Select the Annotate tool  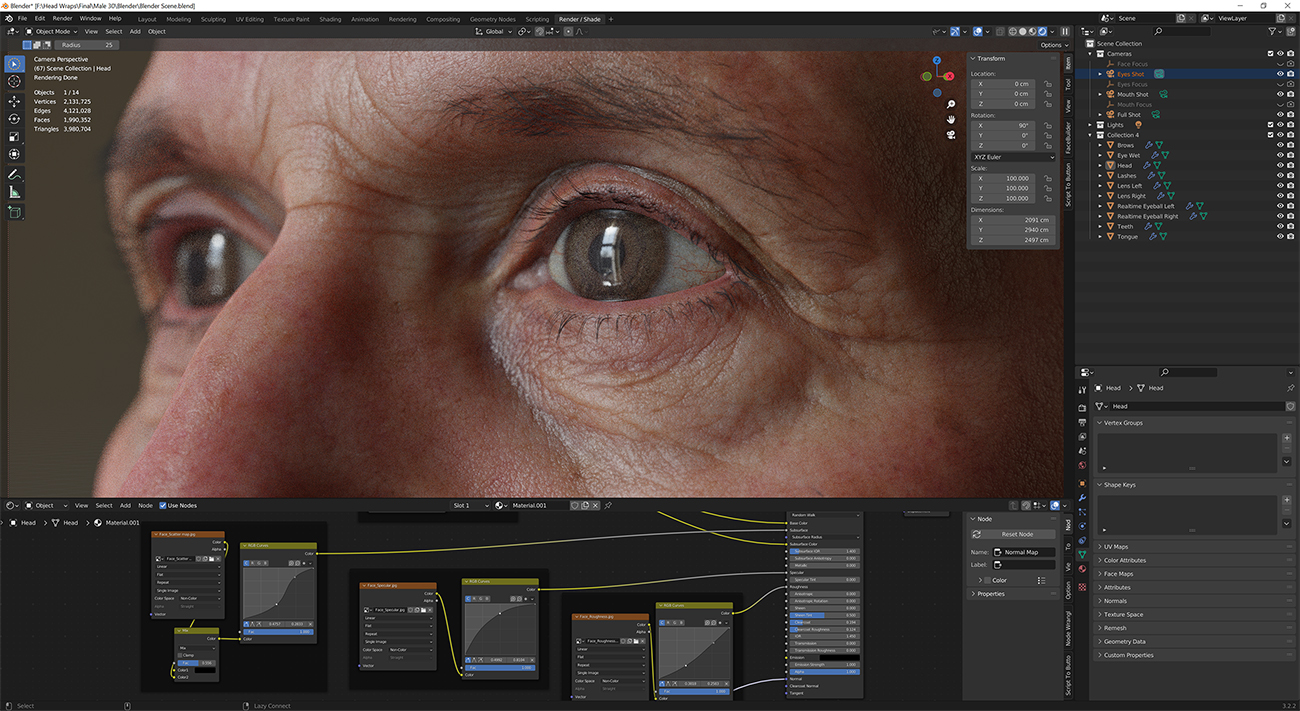(x=14, y=174)
